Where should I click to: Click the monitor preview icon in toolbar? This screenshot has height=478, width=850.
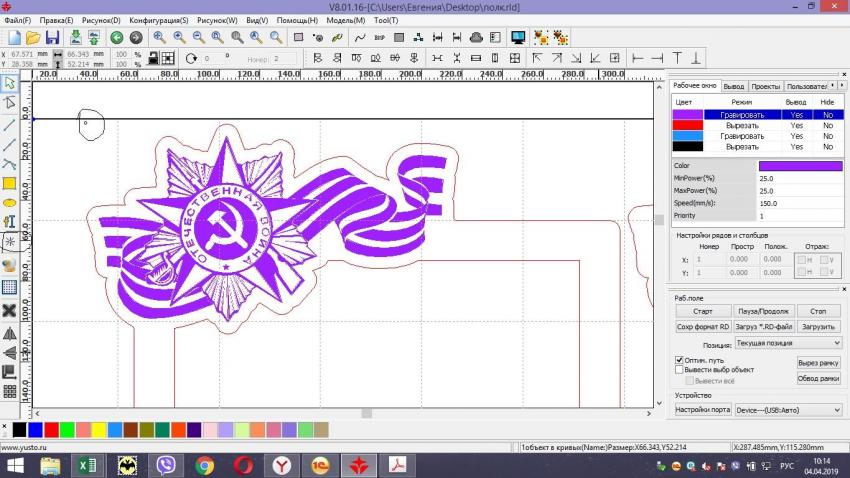518,37
